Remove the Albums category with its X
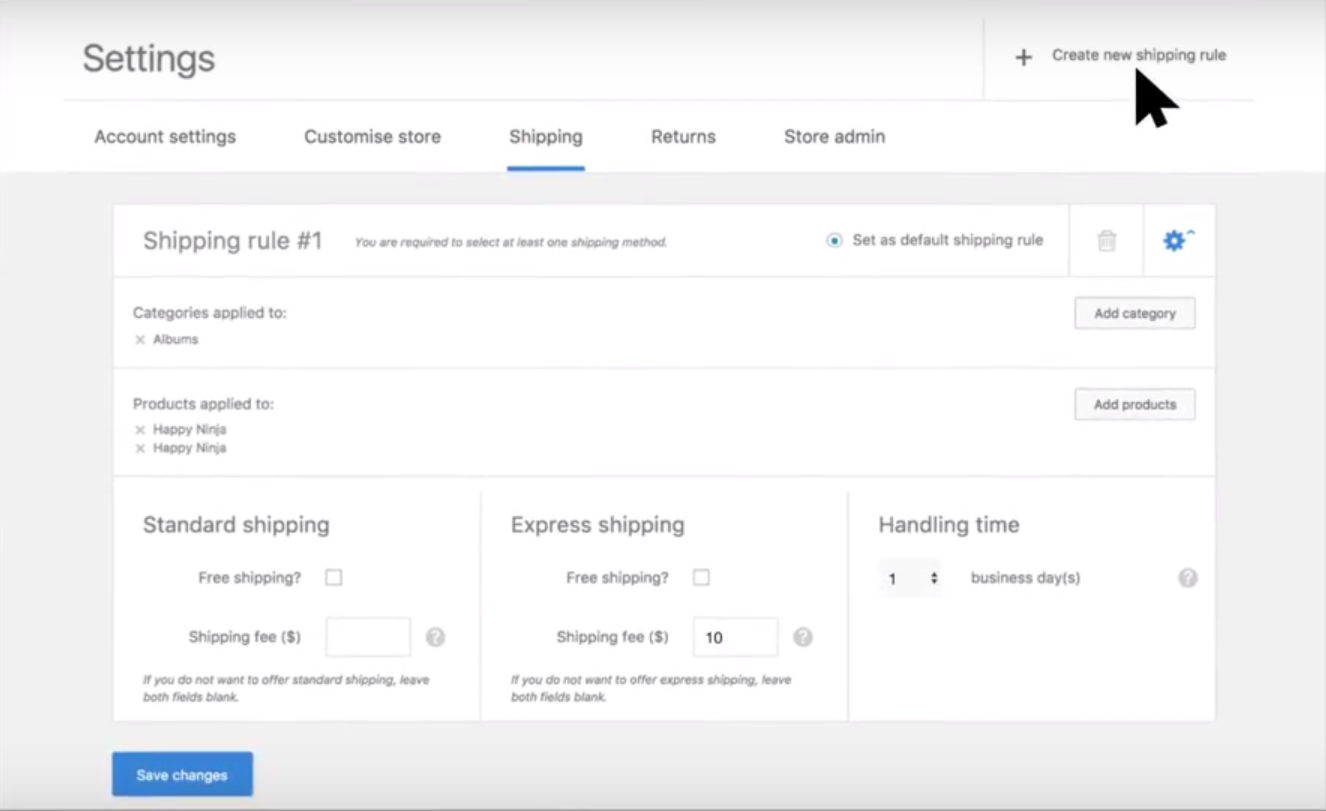Image resolution: width=1326 pixels, height=811 pixels. point(140,340)
